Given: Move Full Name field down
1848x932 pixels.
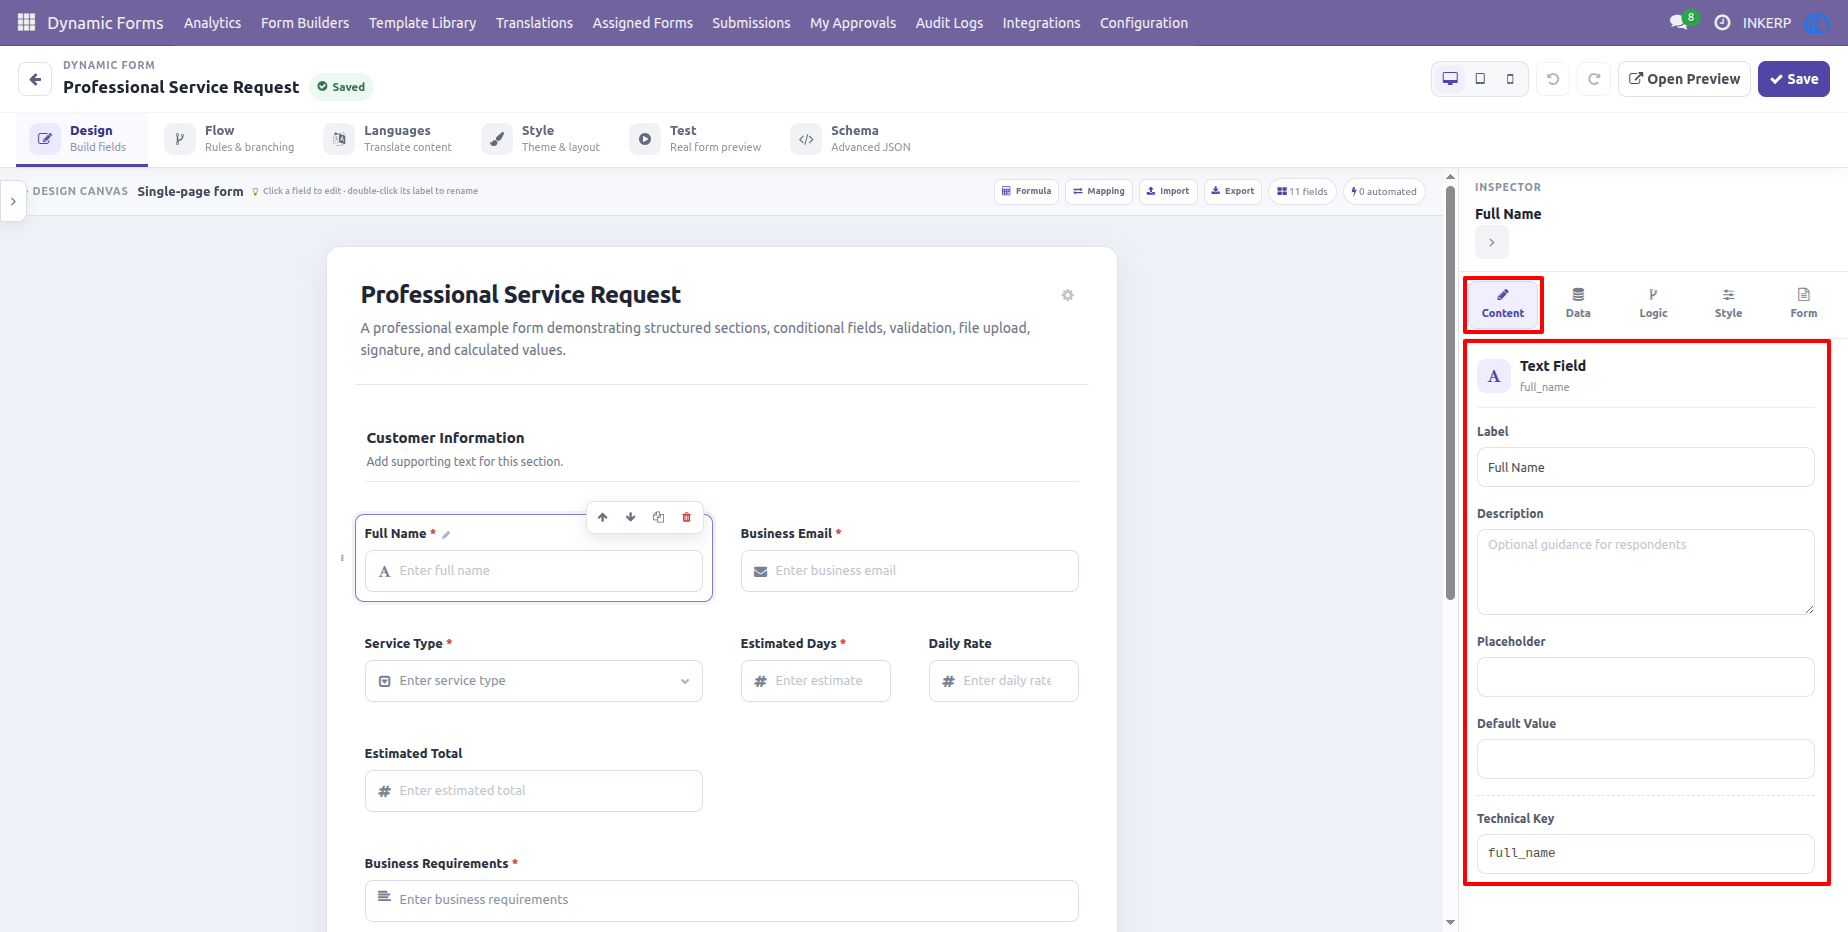Looking at the screenshot, I should 631,517.
